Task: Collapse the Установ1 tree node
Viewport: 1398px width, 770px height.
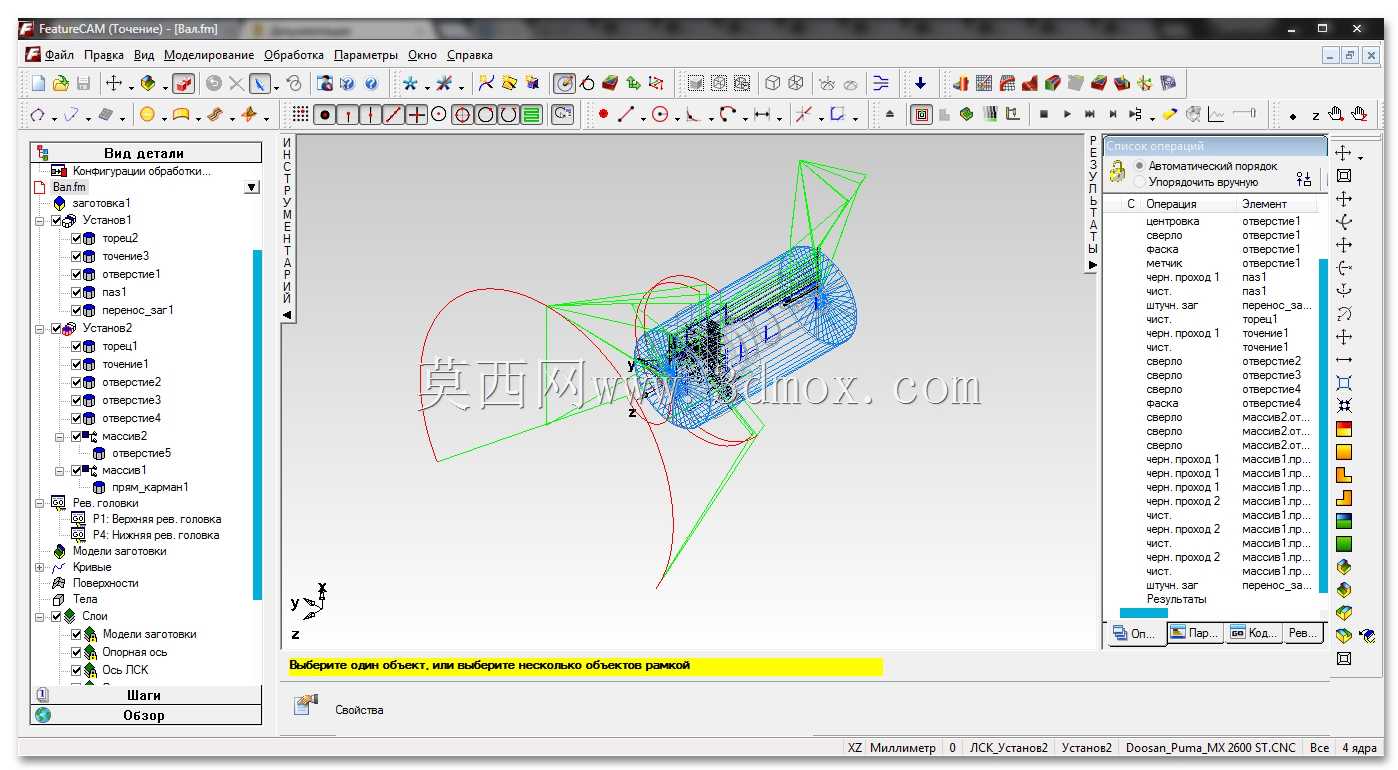Action: click(40, 220)
